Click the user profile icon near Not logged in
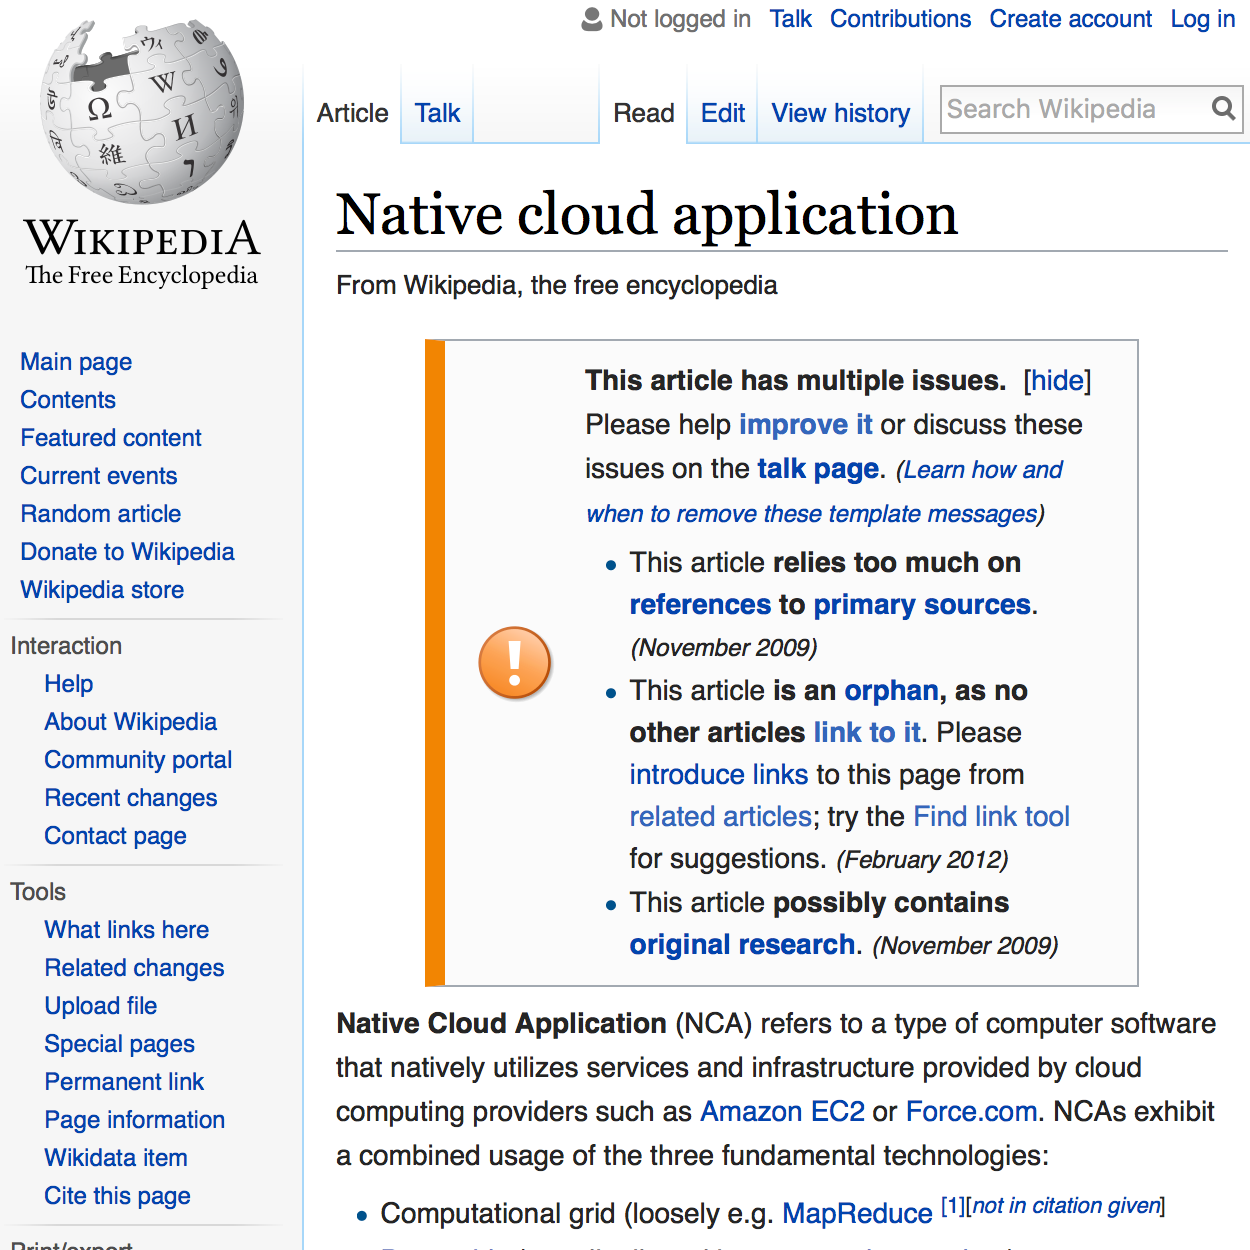The width and height of the screenshot is (1250, 1250). click(x=590, y=18)
